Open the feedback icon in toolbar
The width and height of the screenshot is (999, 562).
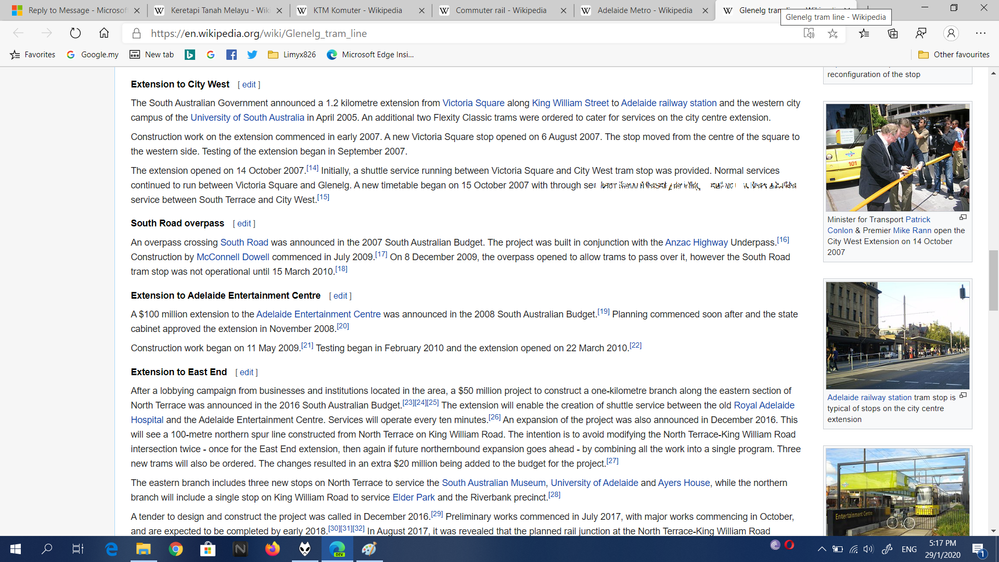pos(921,33)
